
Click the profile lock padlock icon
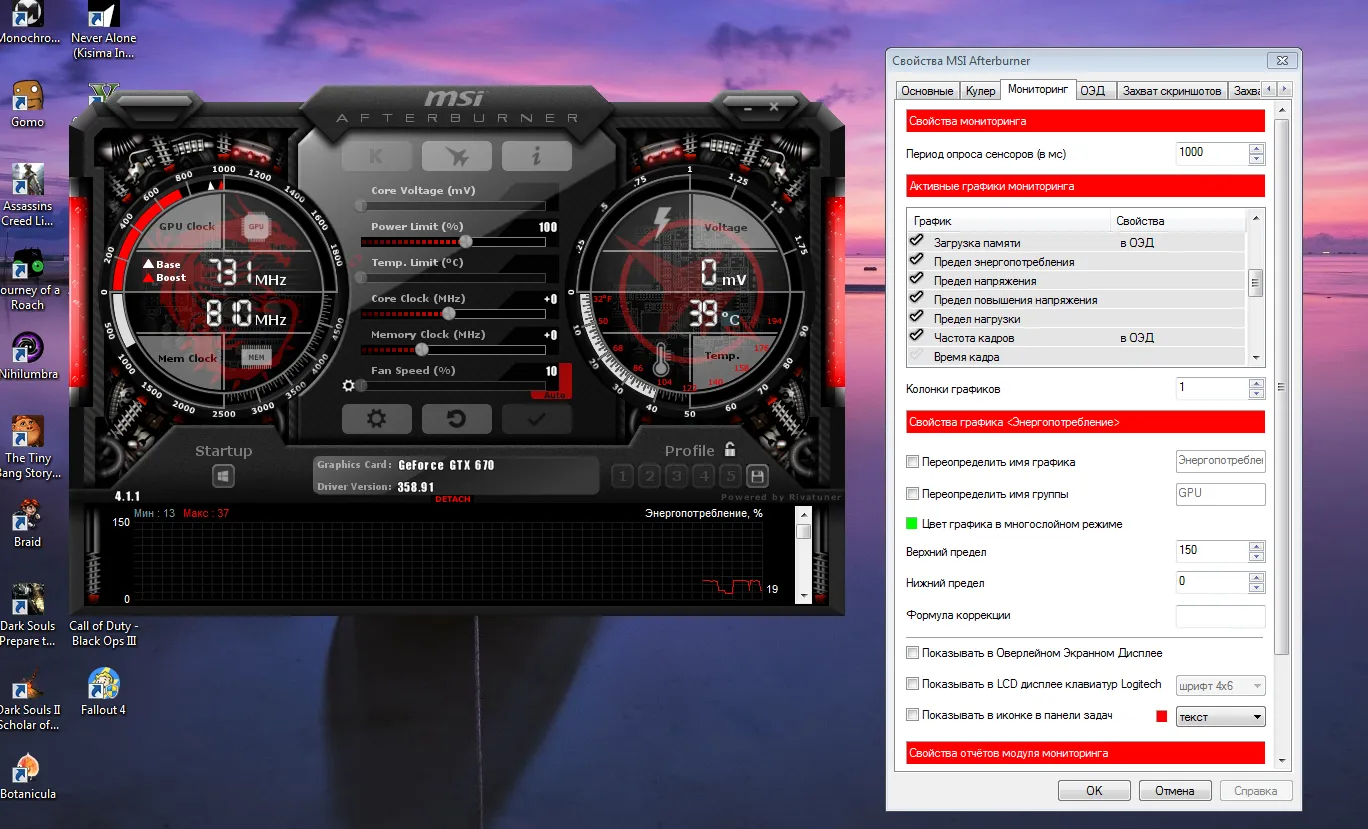[730, 450]
